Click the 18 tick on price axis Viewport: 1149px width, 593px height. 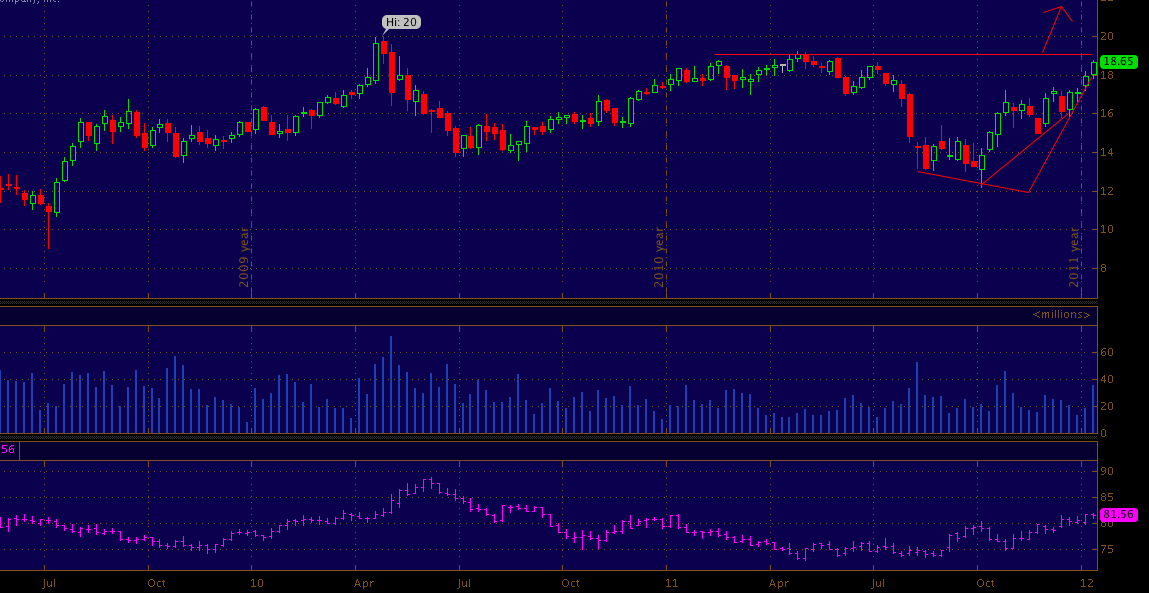(1107, 75)
